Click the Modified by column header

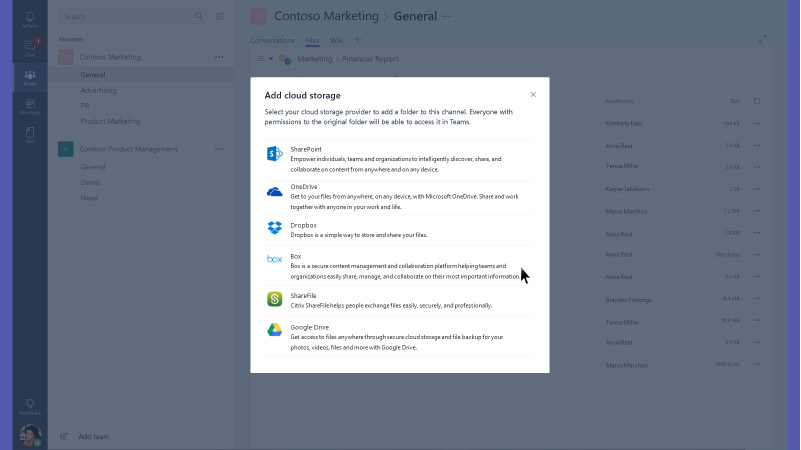(x=619, y=101)
